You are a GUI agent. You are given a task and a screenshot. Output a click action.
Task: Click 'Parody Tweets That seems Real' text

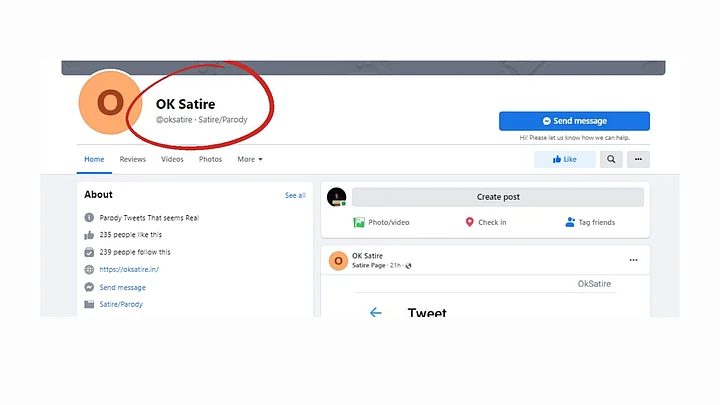coord(149,218)
